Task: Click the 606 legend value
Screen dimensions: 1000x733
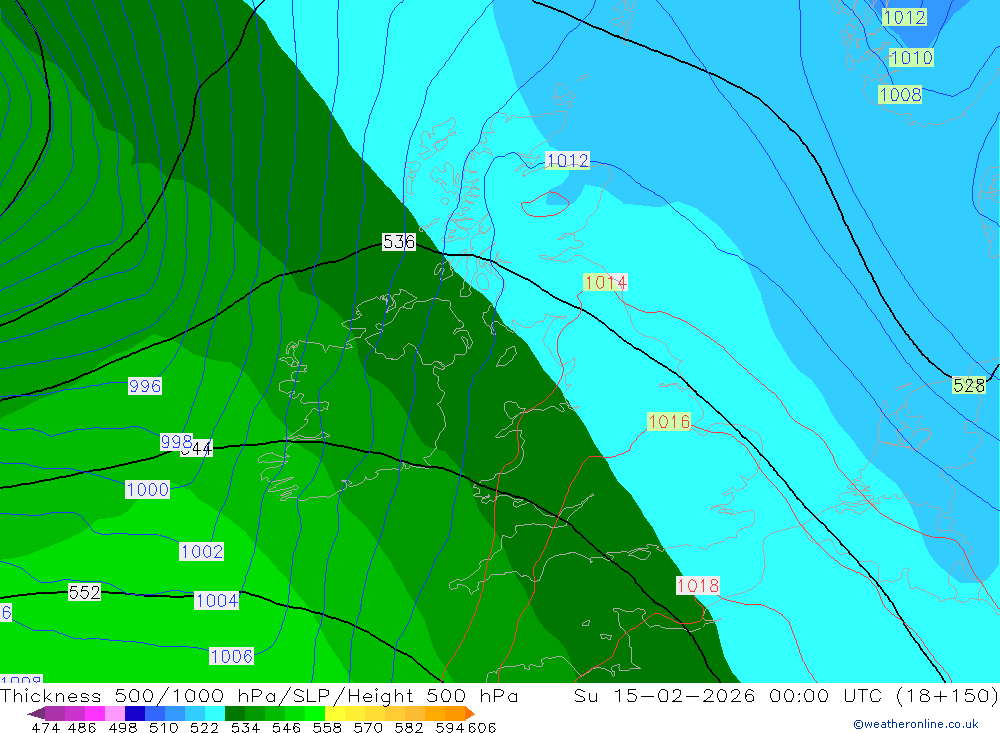Action: coord(482,727)
